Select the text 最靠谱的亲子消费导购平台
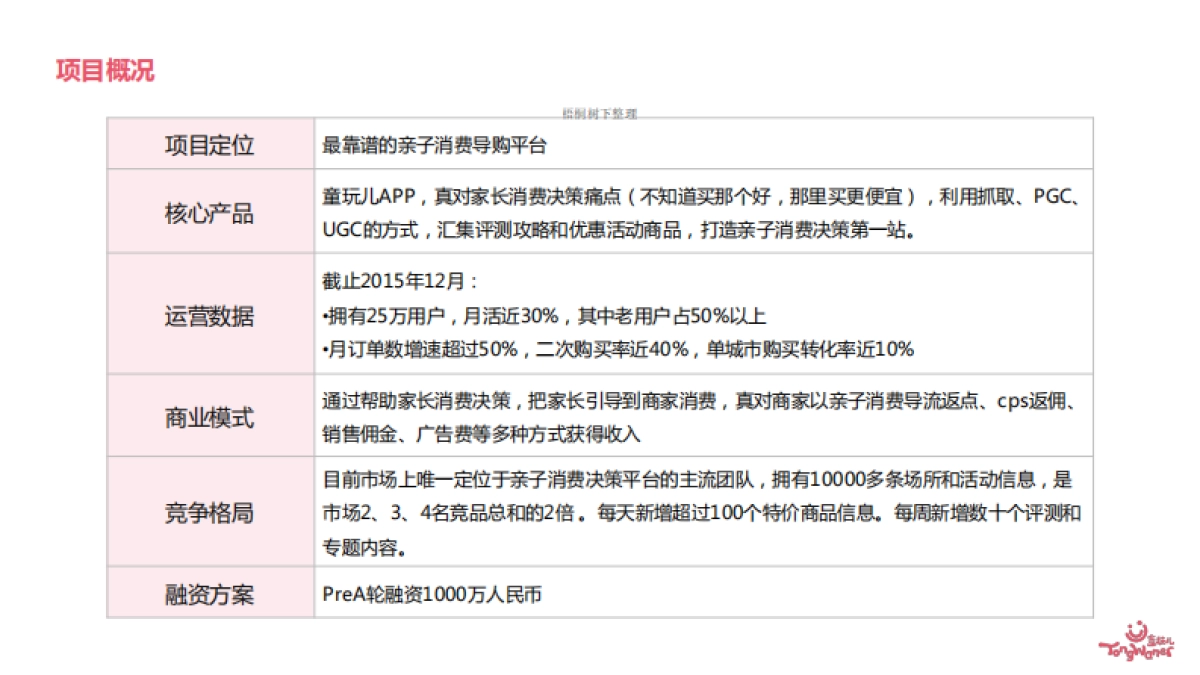The height and width of the screenshot is (675, 1200). 435,145
